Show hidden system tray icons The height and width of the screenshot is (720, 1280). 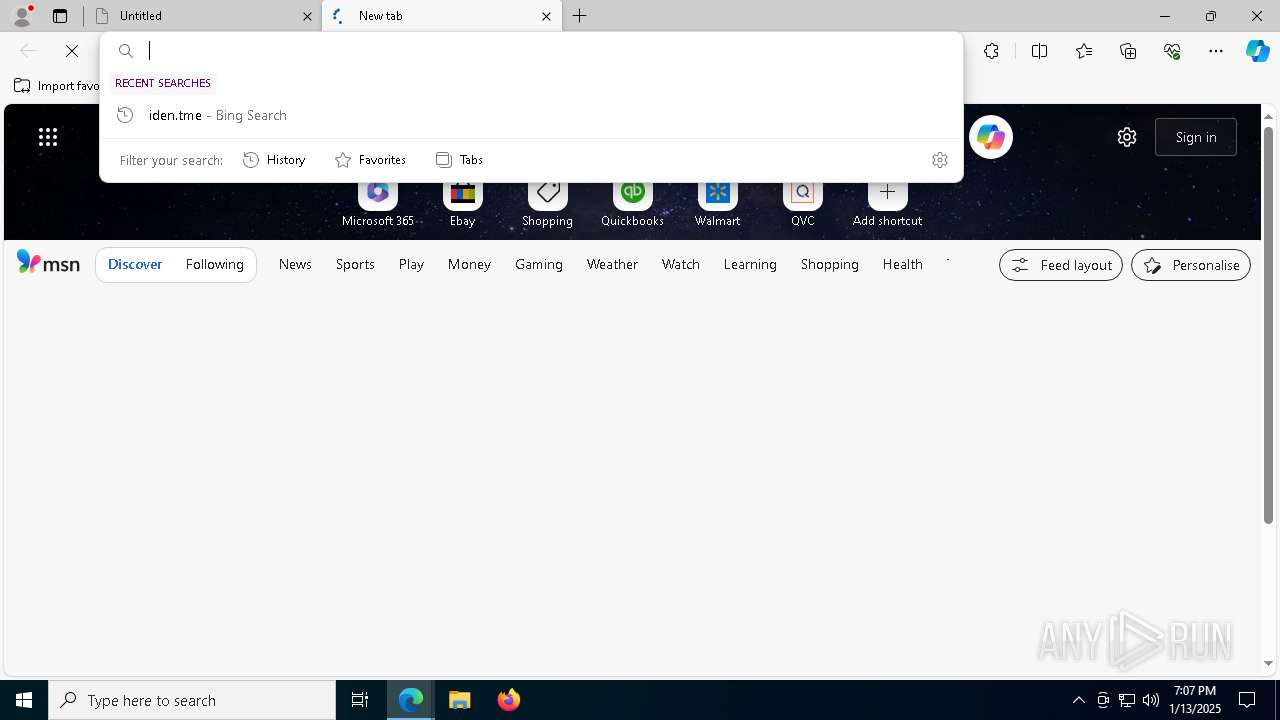point(1079,700)
